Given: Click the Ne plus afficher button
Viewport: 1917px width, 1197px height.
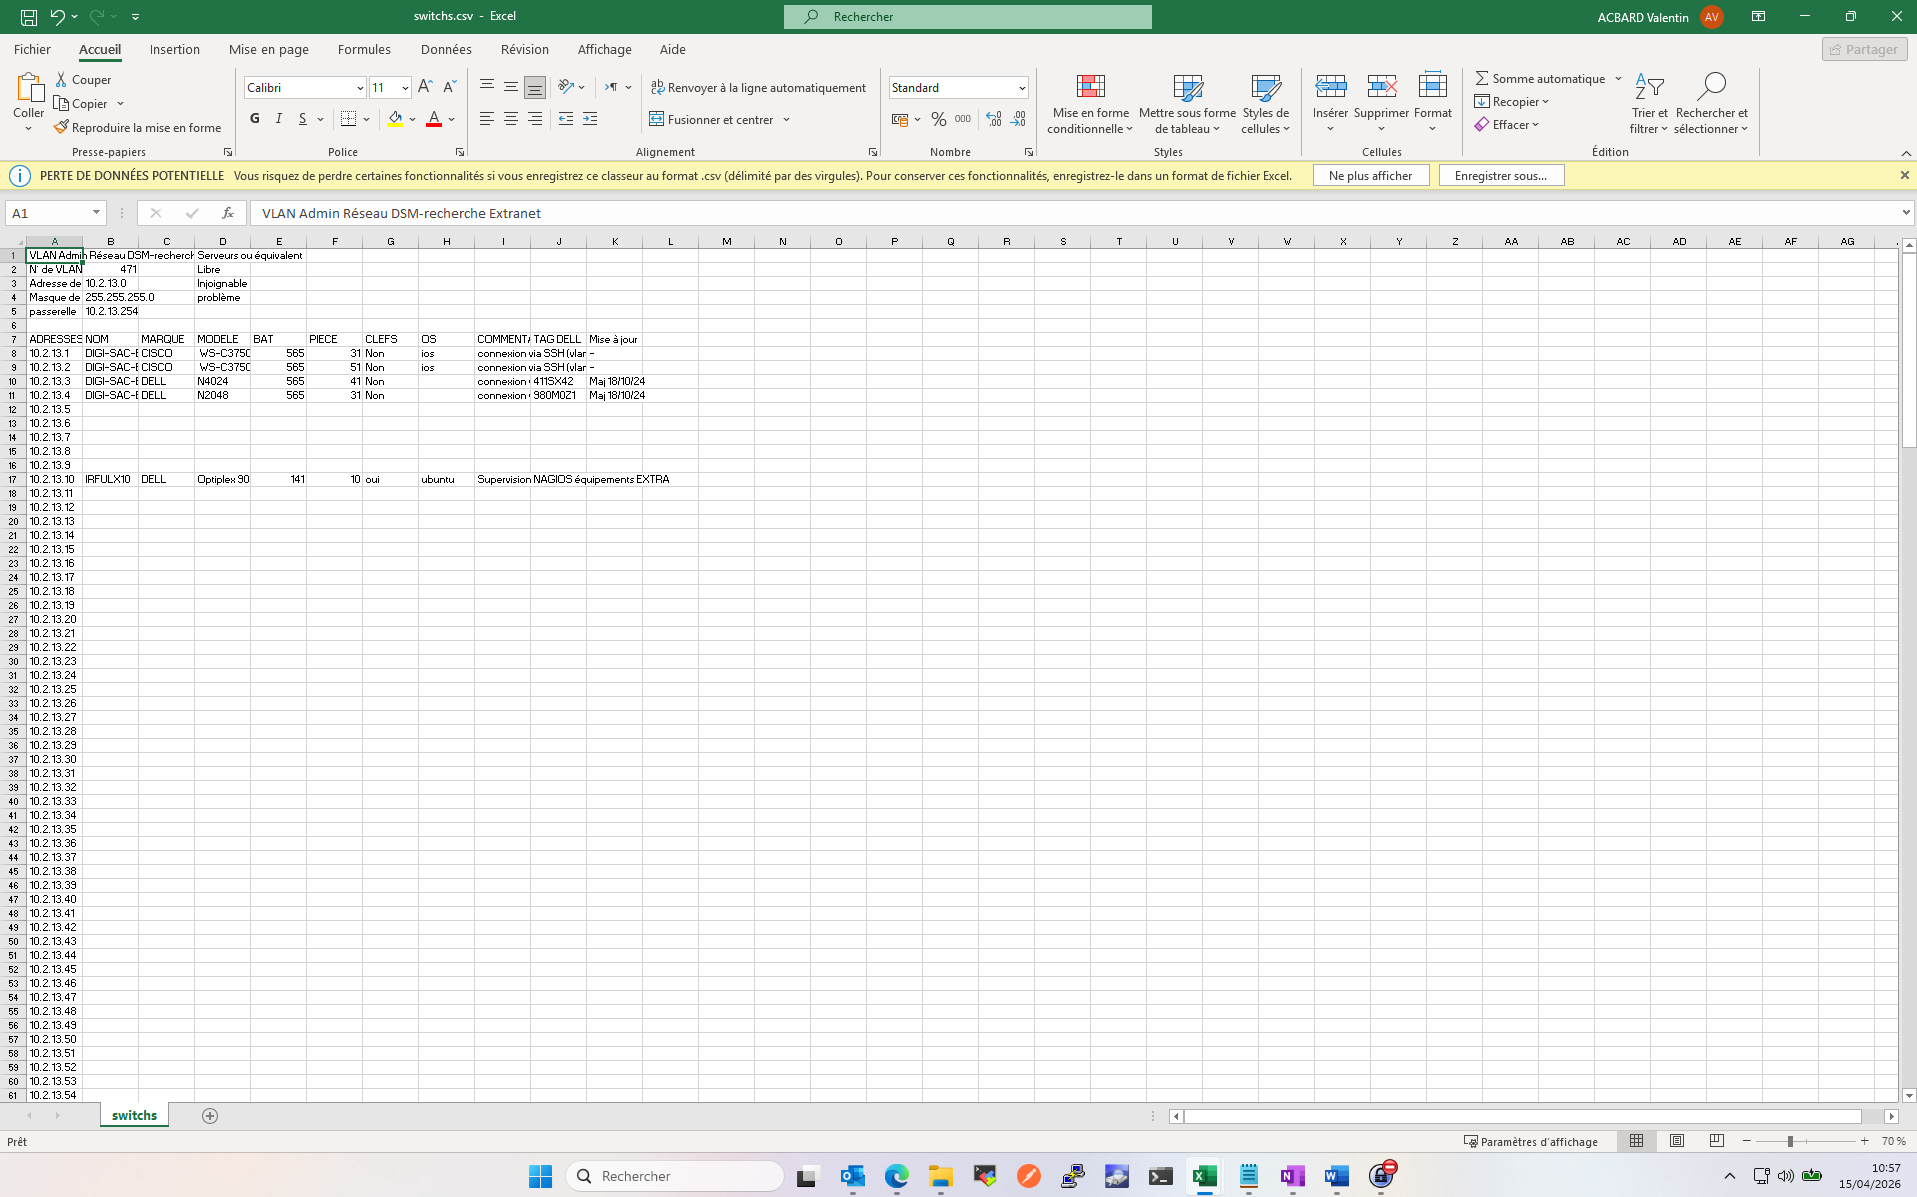Looking at the screenshot, I should click(1370, 176).
